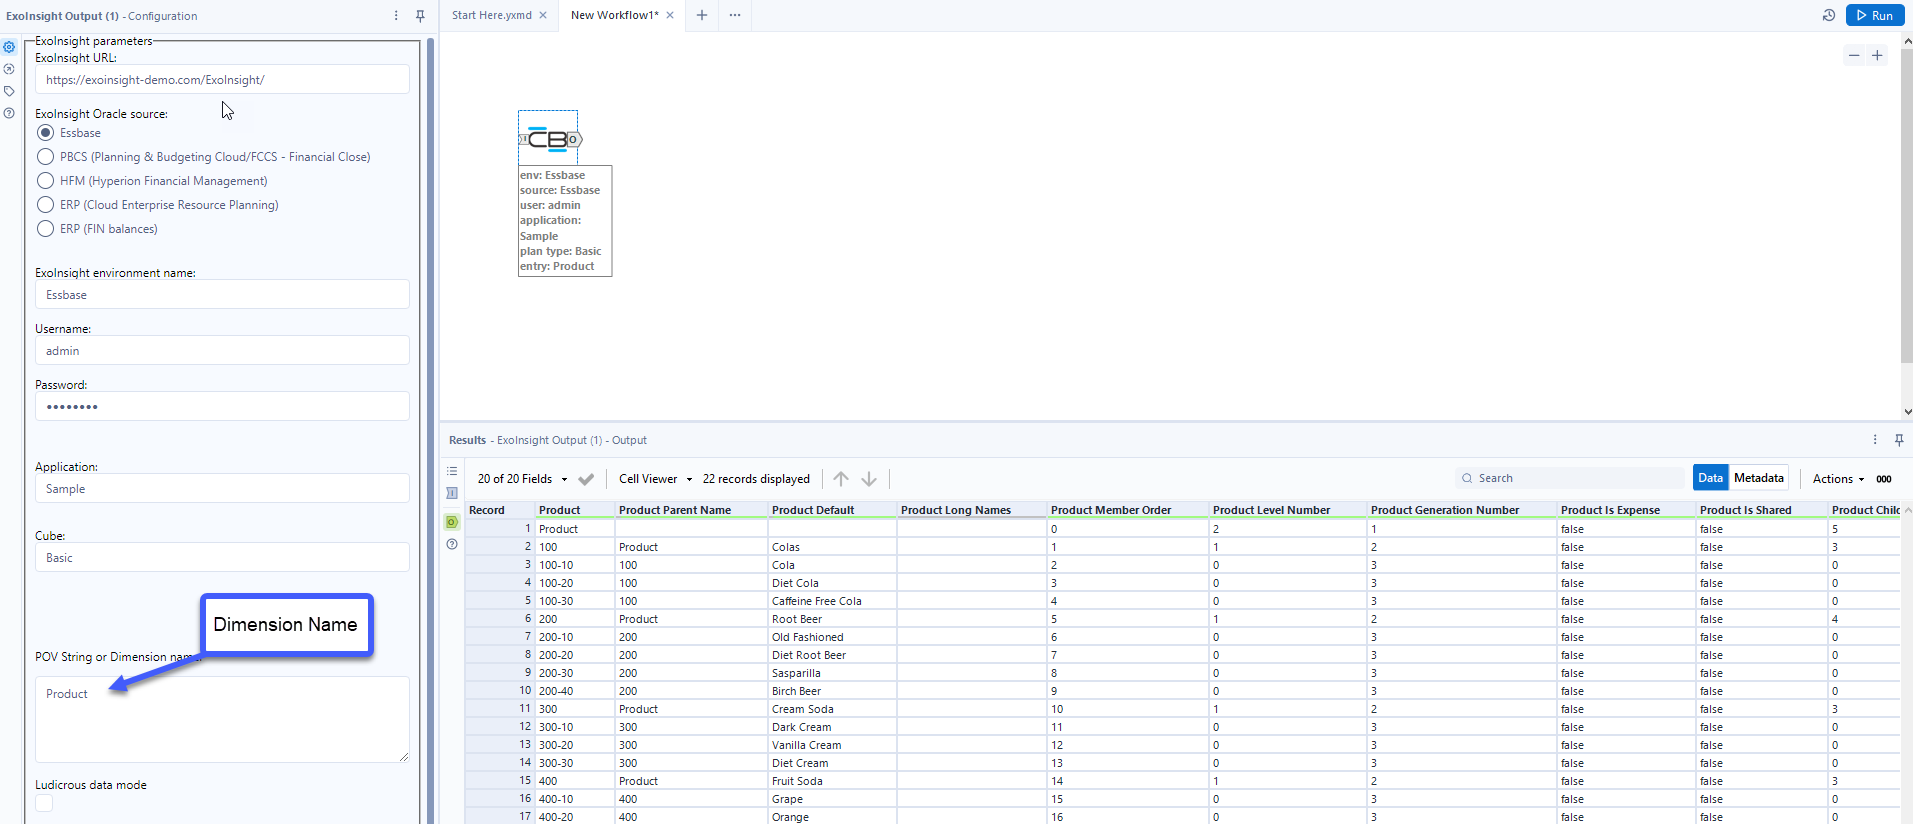Add a new workflow tab with plus
The height and width of the screenshot is (824, 1913).
[702, 15]
